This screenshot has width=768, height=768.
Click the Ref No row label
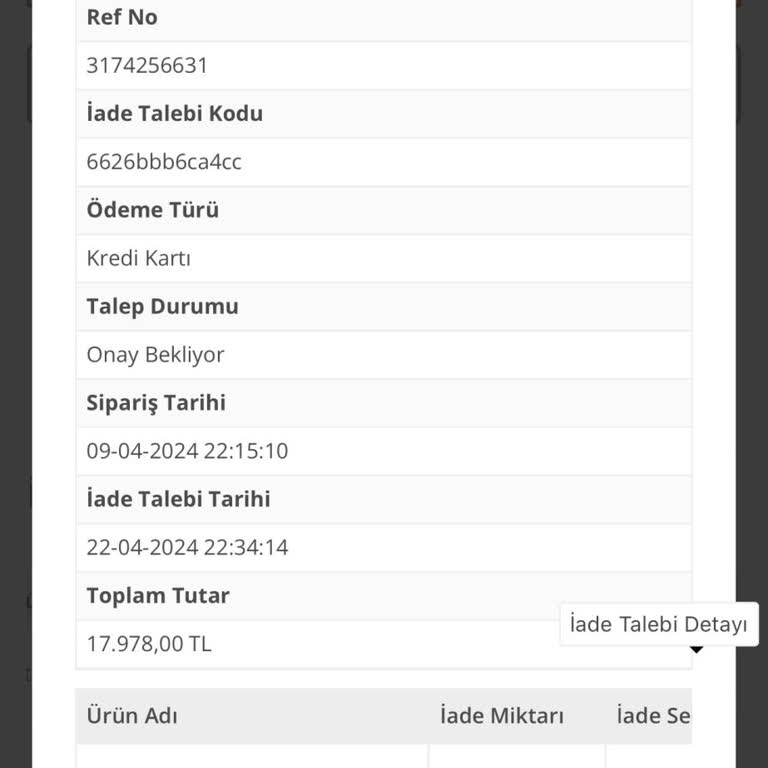point(122,17)
